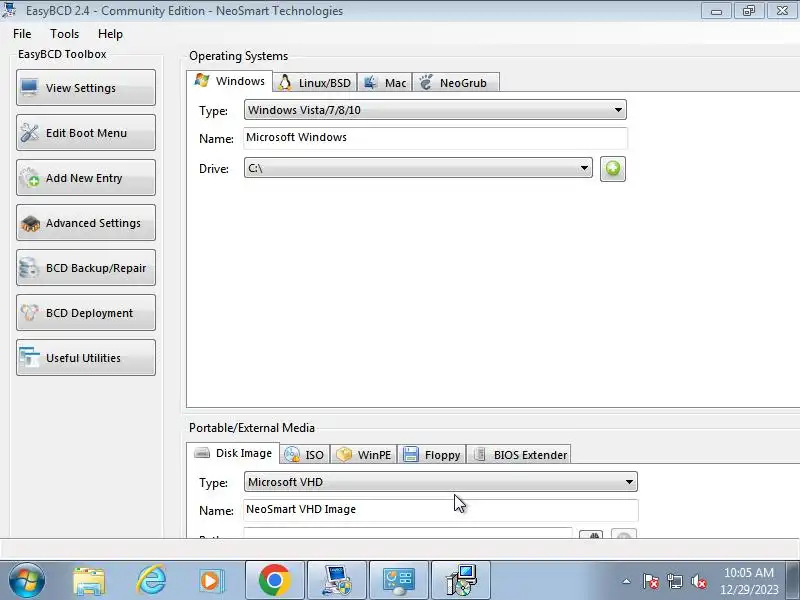Open the Windows Start menu
Viewport: 800px width, 600px height.
click(x=26, y=581)
